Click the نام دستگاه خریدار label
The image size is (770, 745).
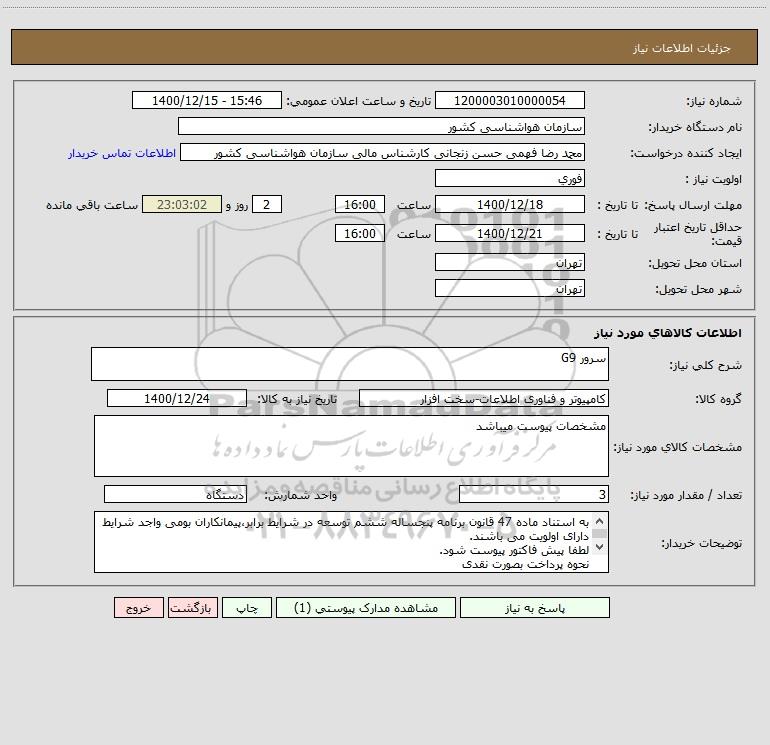pyautogui.click(x=695, y=127)
